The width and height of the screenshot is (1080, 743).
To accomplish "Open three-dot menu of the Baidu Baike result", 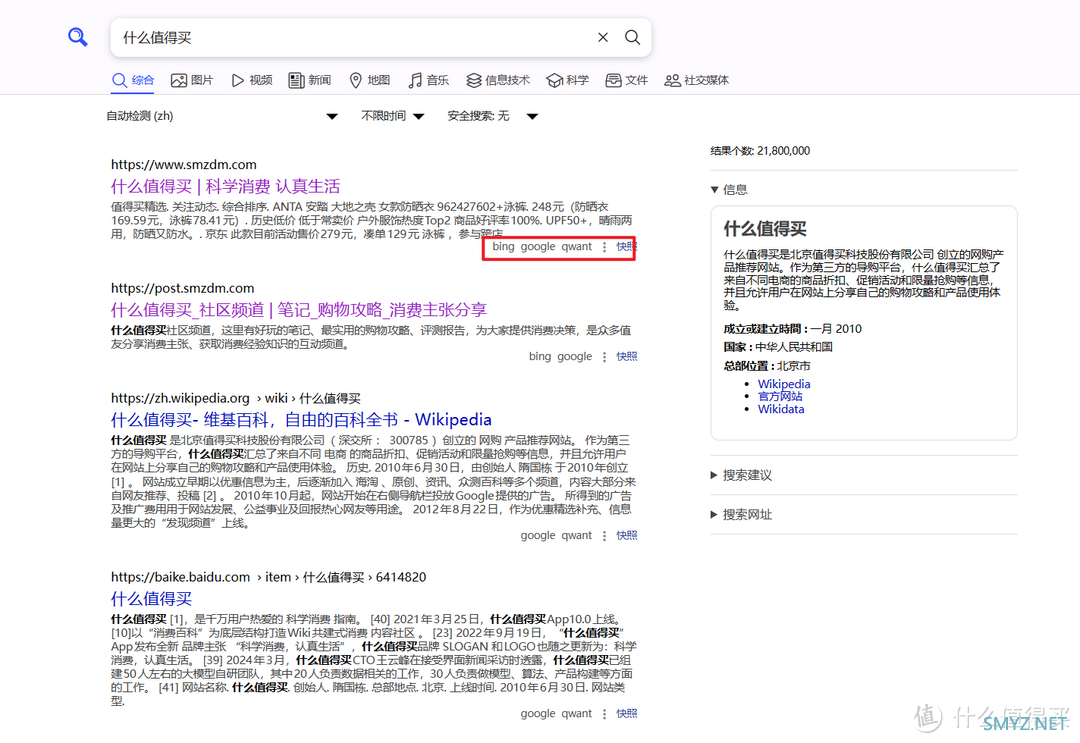I will coord(604,714).
